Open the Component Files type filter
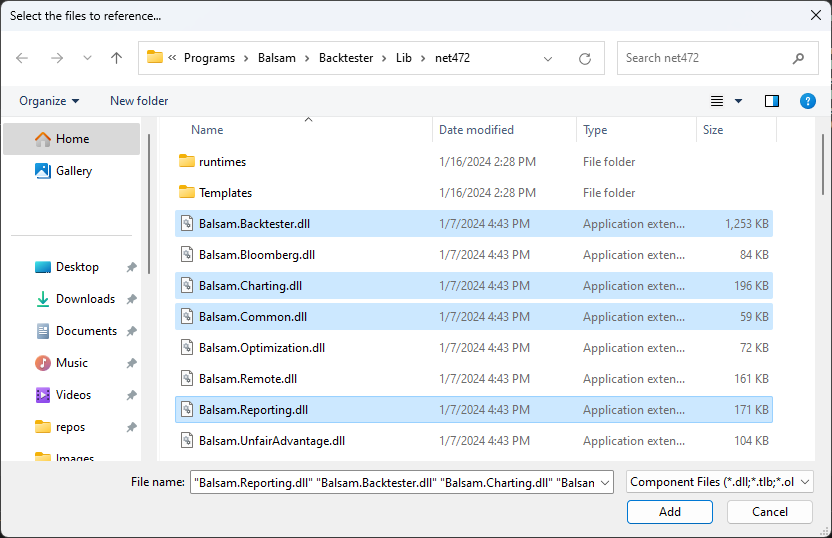832x538 pixels. 719,482
